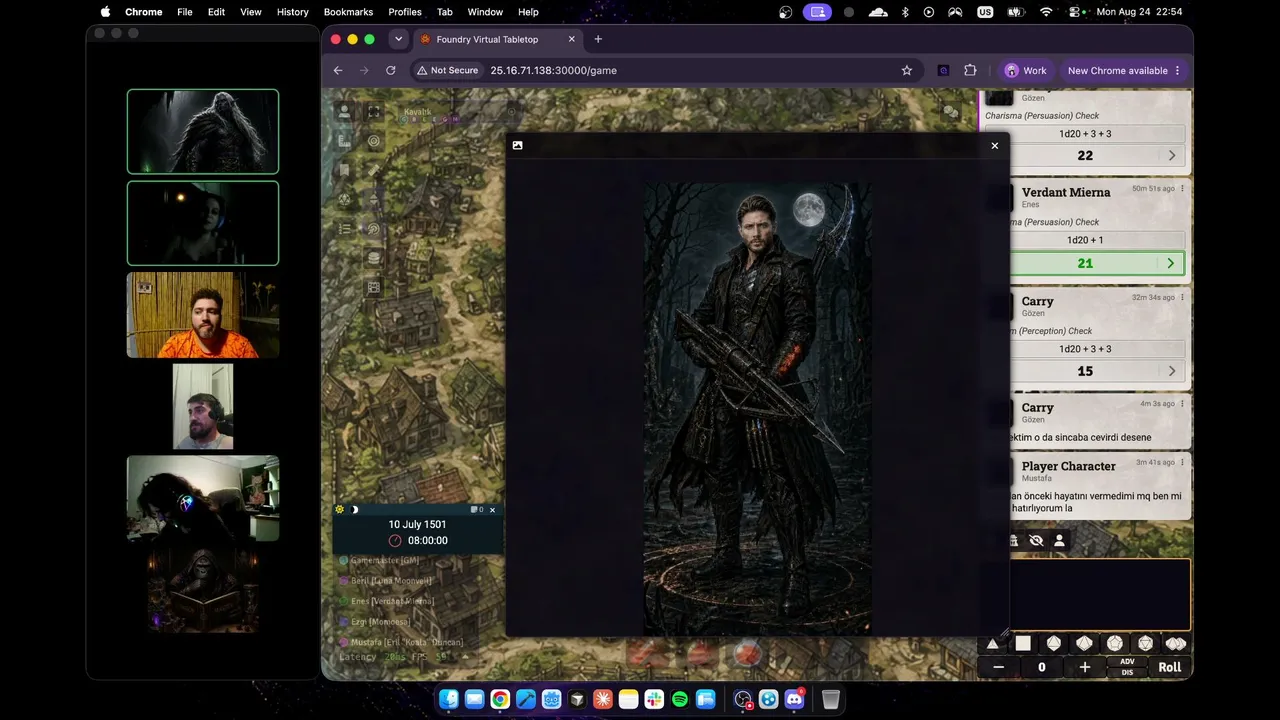Open the notes counter in calendar widget
This screenshot has height=720, width=1280.
477,510
